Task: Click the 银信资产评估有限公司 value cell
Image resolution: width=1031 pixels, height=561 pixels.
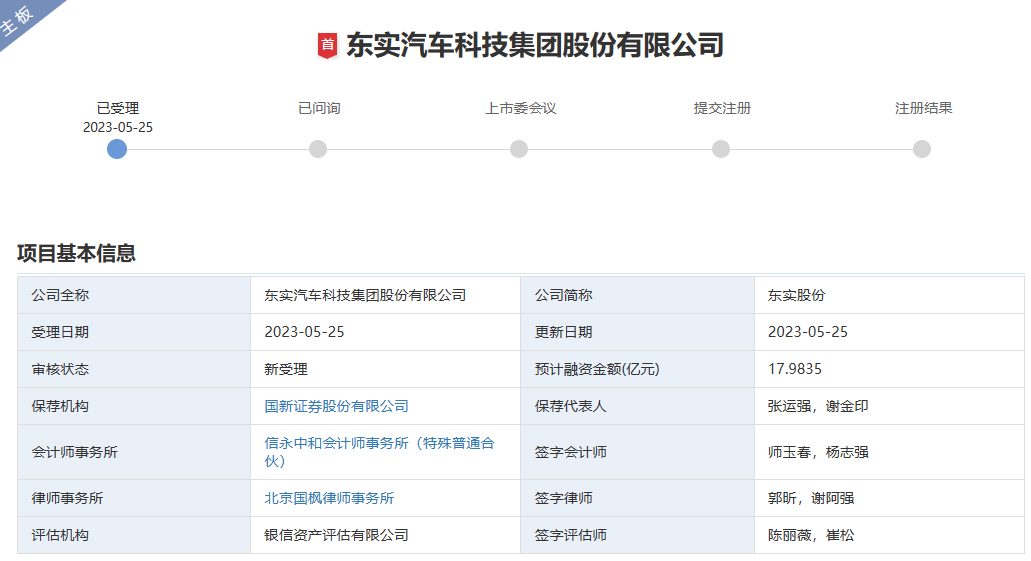Action: [385, 535]
